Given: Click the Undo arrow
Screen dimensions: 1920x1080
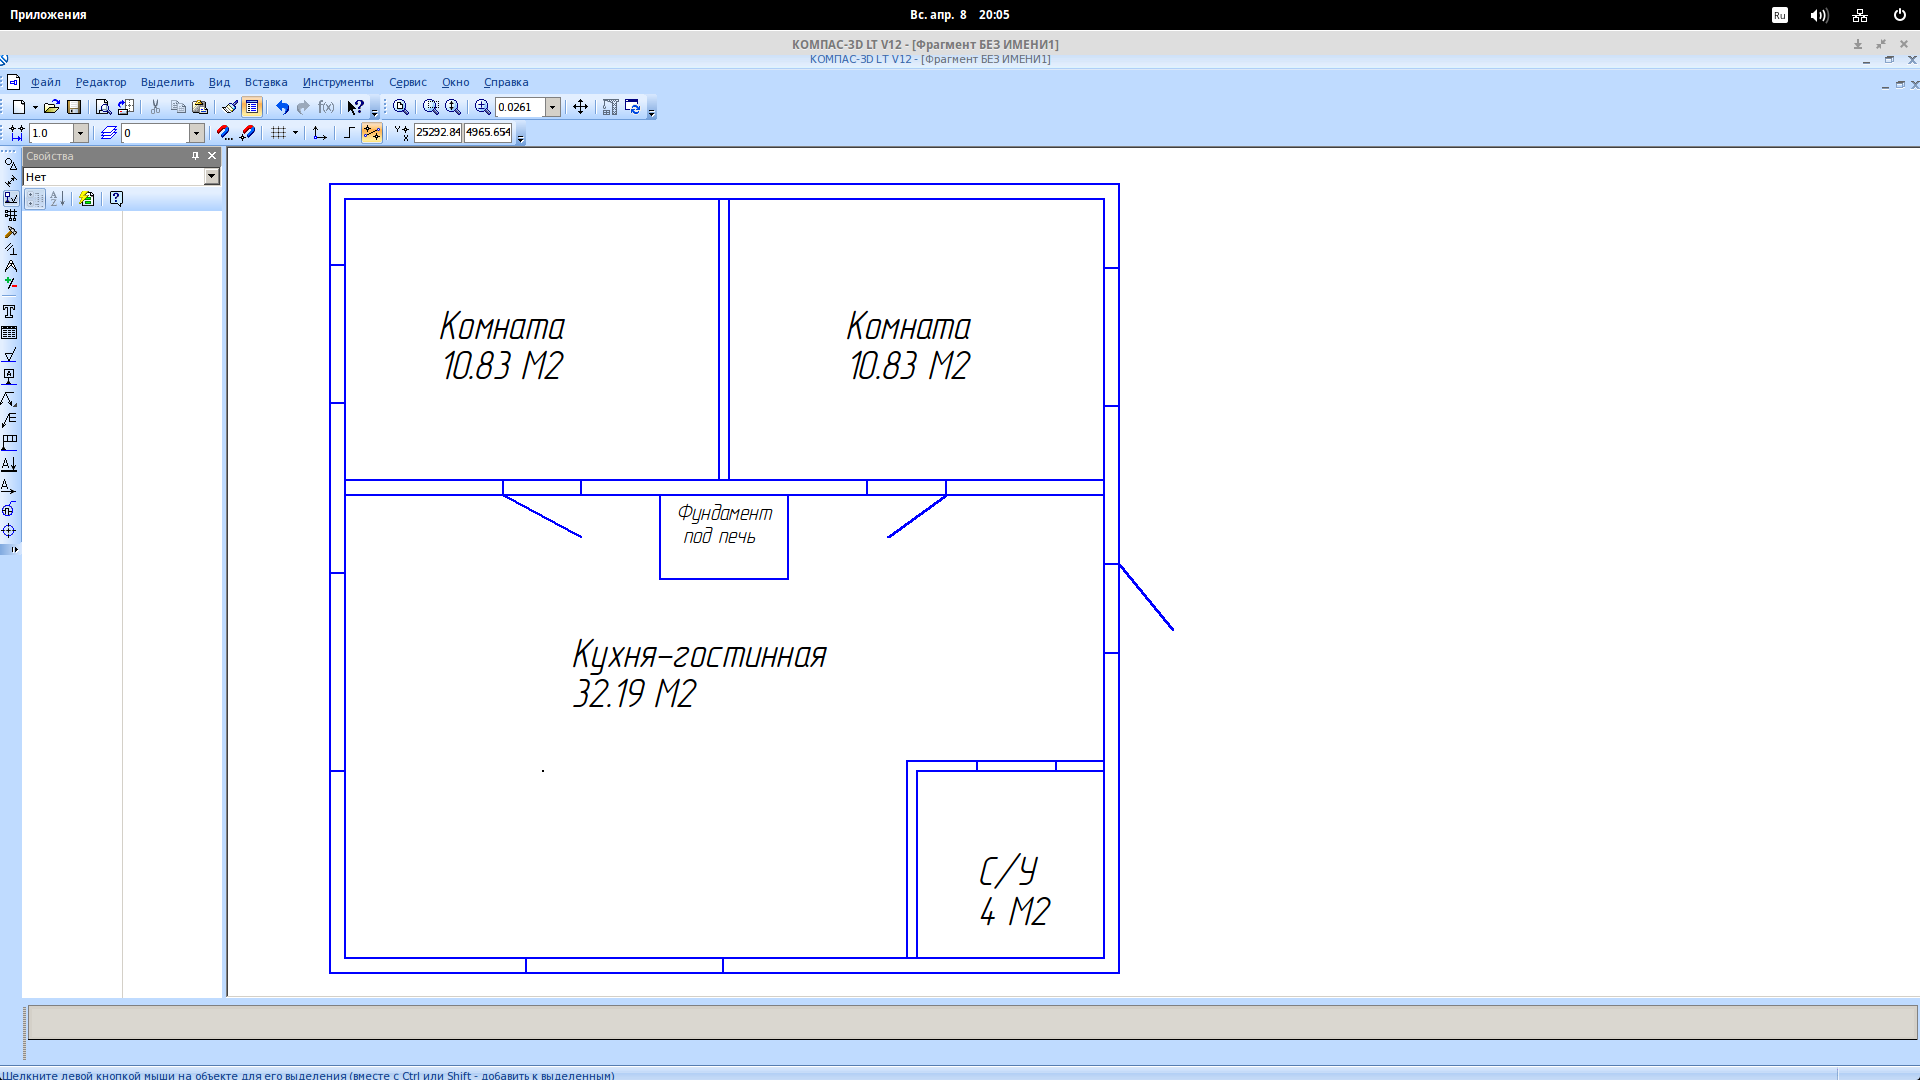Looking at the screenshot, I should tap(282, 107).
